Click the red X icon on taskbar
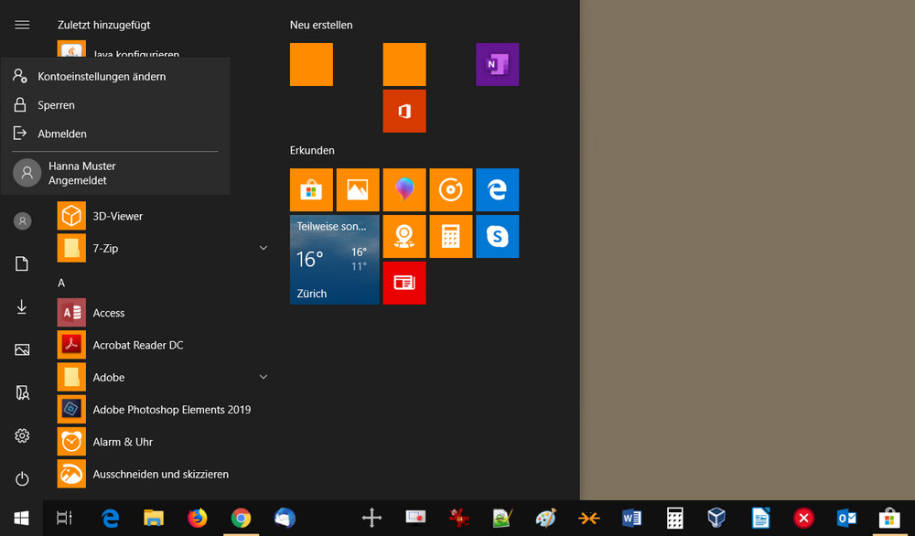This screenshot has height=536, width=915. [804, 518]
